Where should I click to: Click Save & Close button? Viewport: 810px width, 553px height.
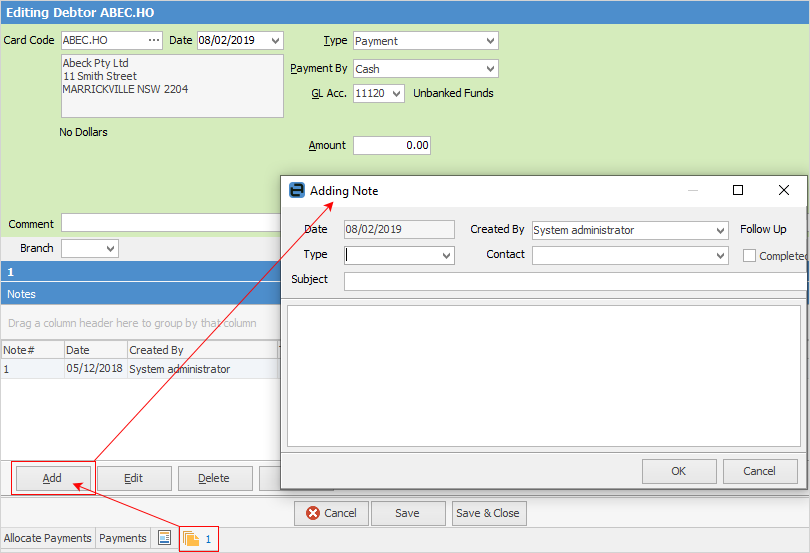489,513
